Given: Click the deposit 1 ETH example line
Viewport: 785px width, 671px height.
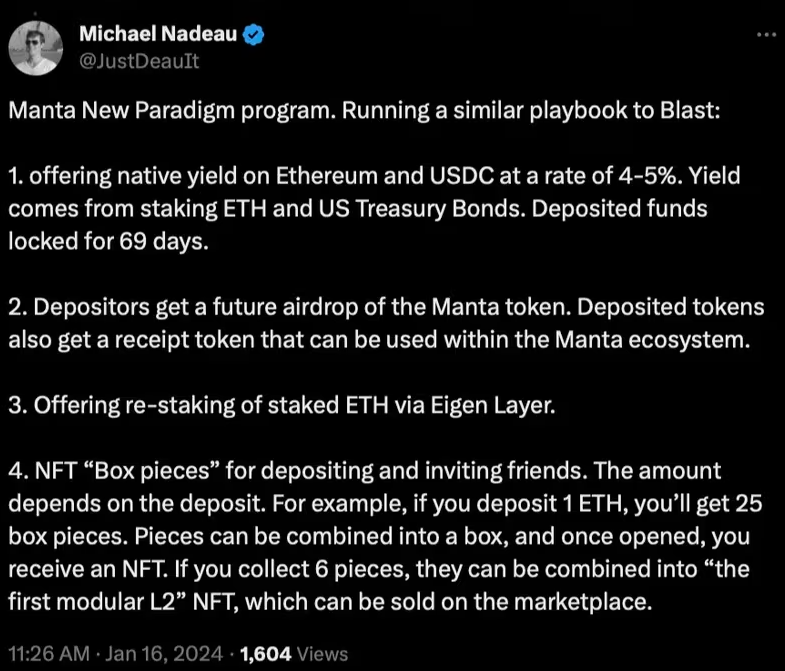Looking at the screenshot, I should (385, 503).
